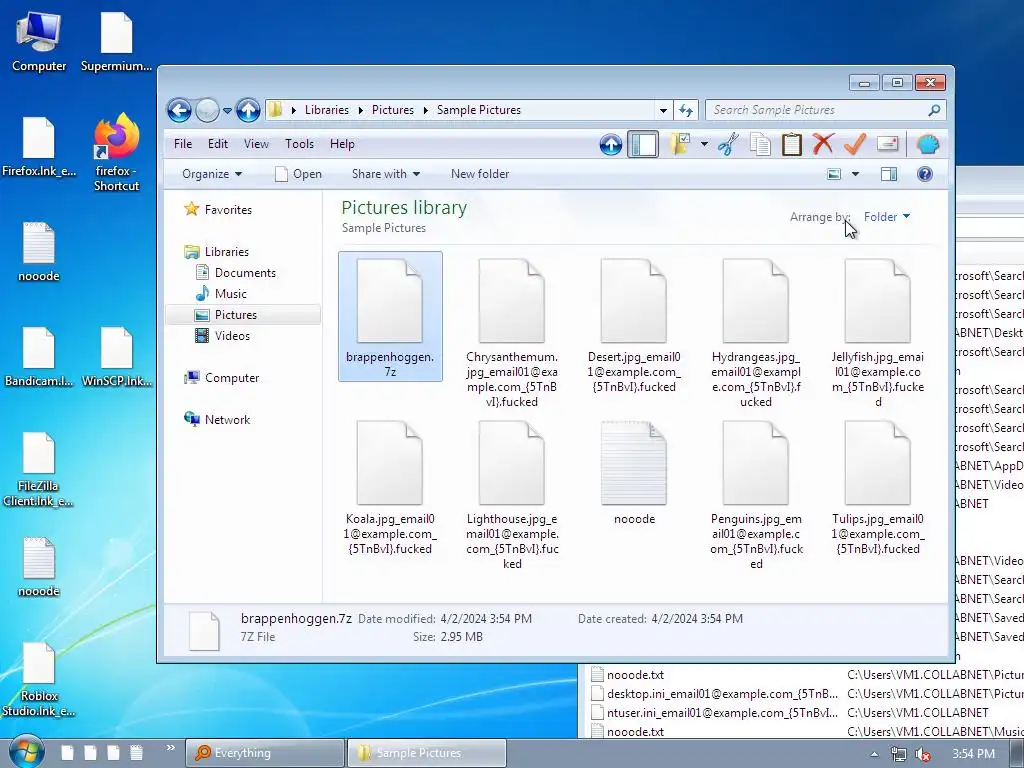Image resolution: width=1024 pixels, height=768 pixels.
Task: Click the Everything taskbar button
Action: pos(265,753)
